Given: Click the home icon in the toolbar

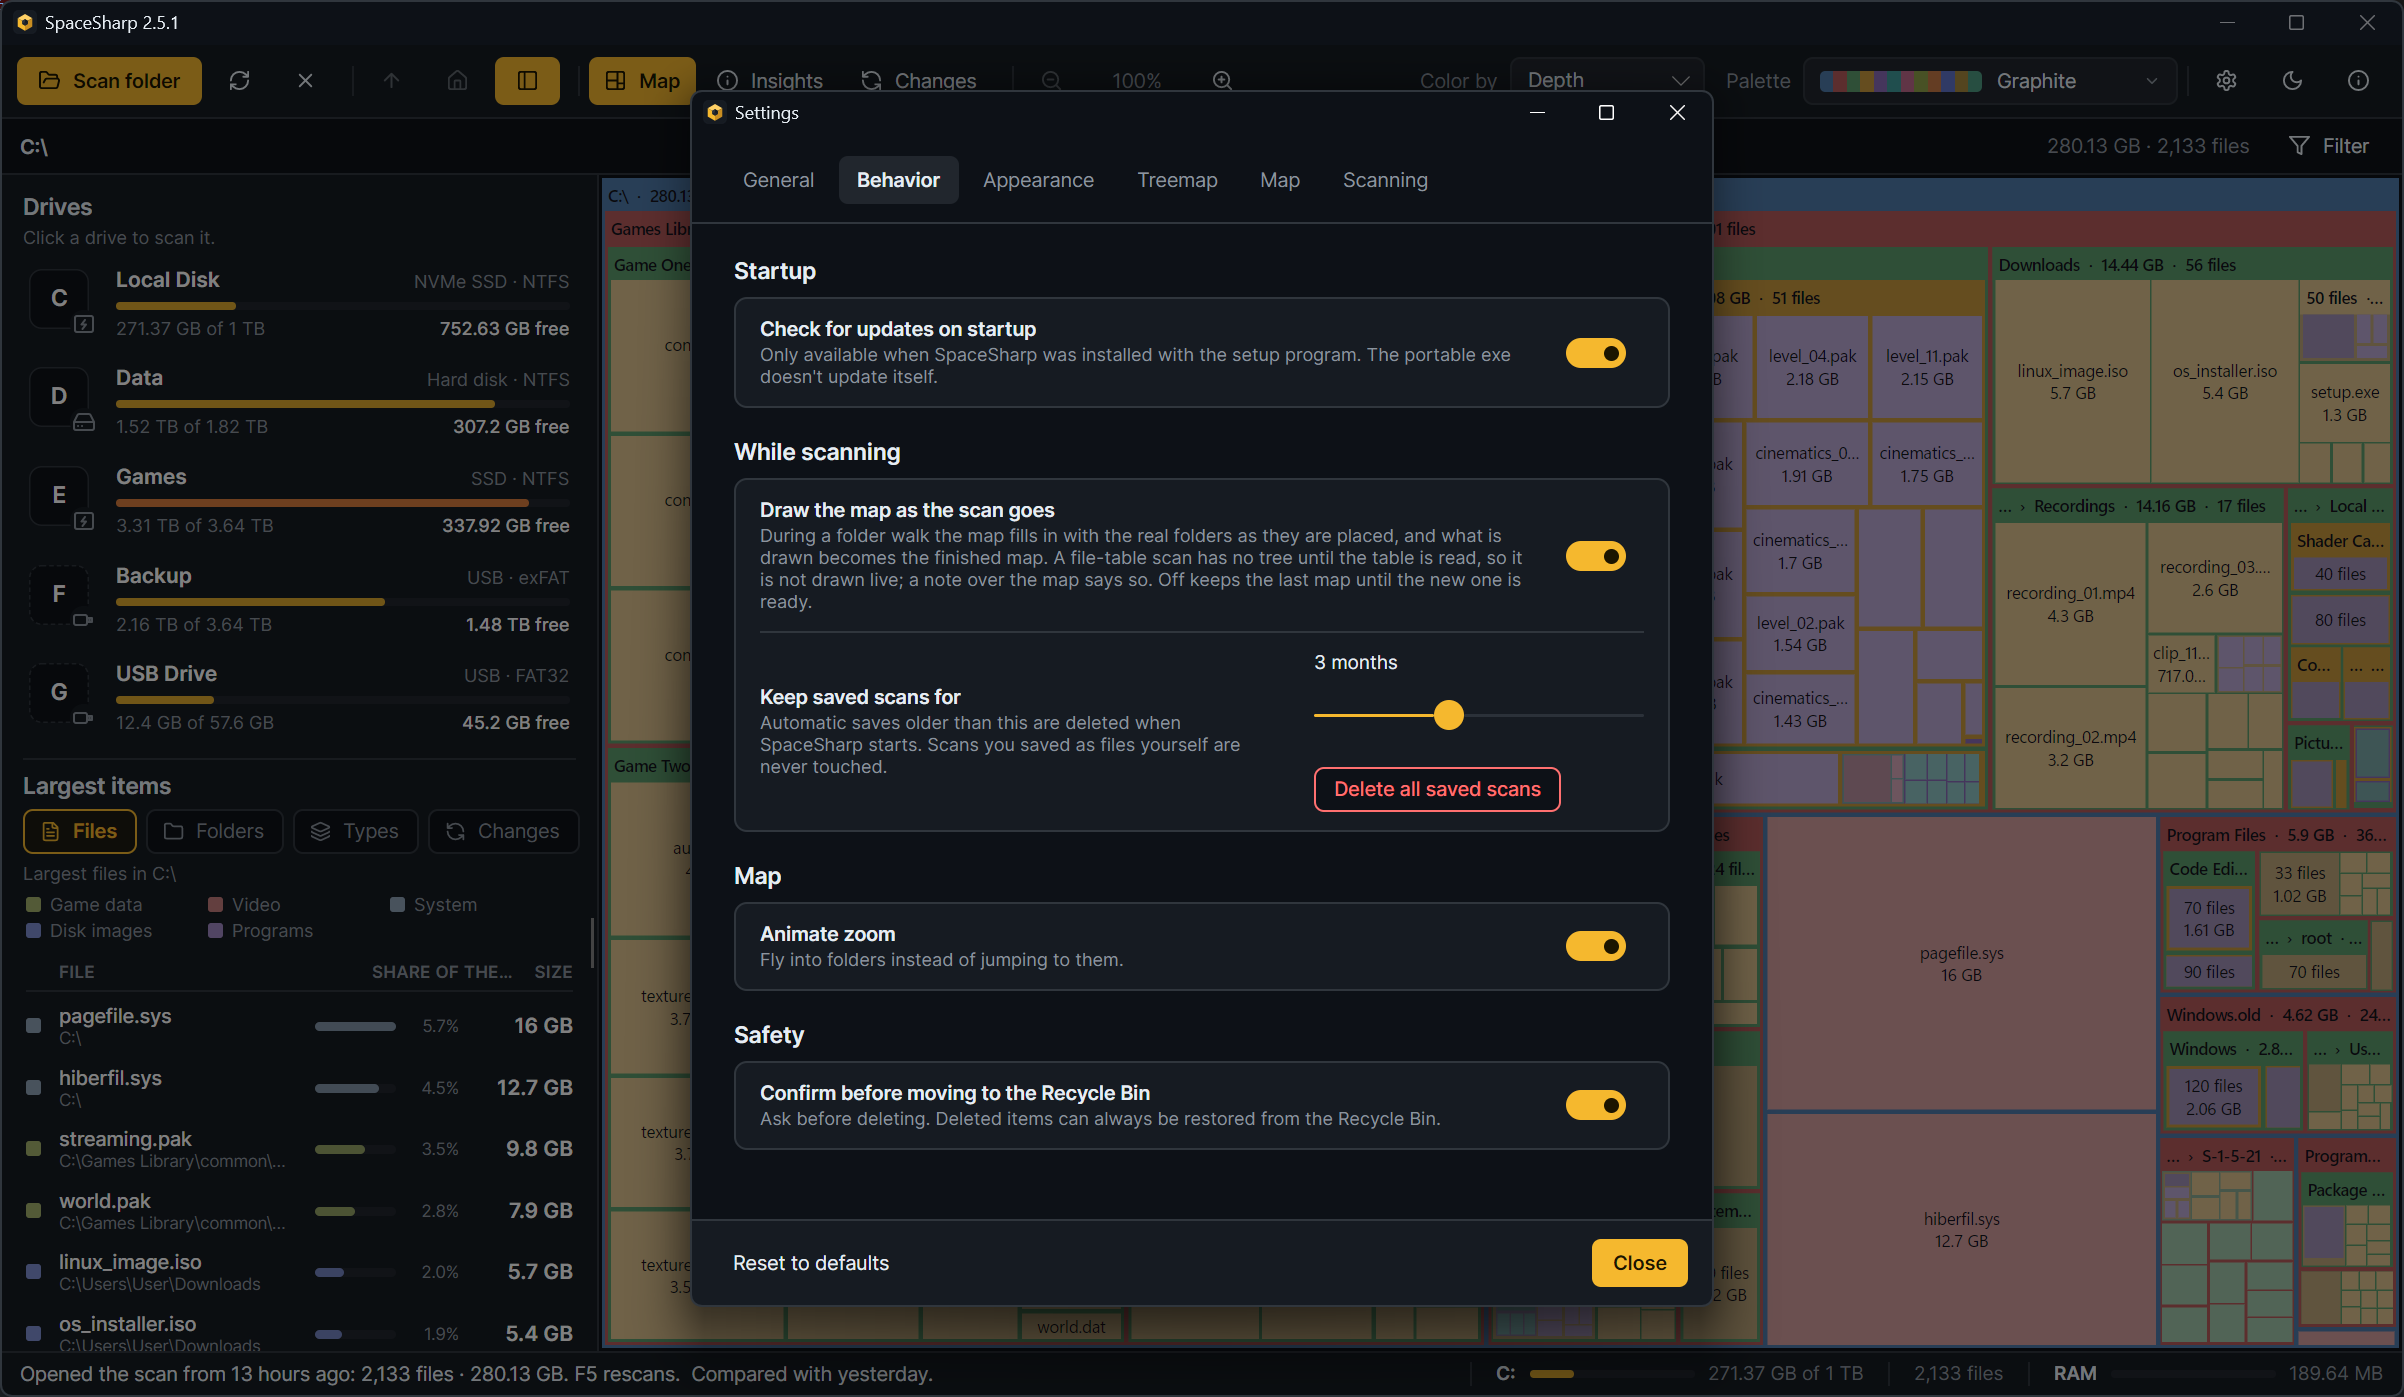Looking at the screenshot, I should (x=457, y=81).
